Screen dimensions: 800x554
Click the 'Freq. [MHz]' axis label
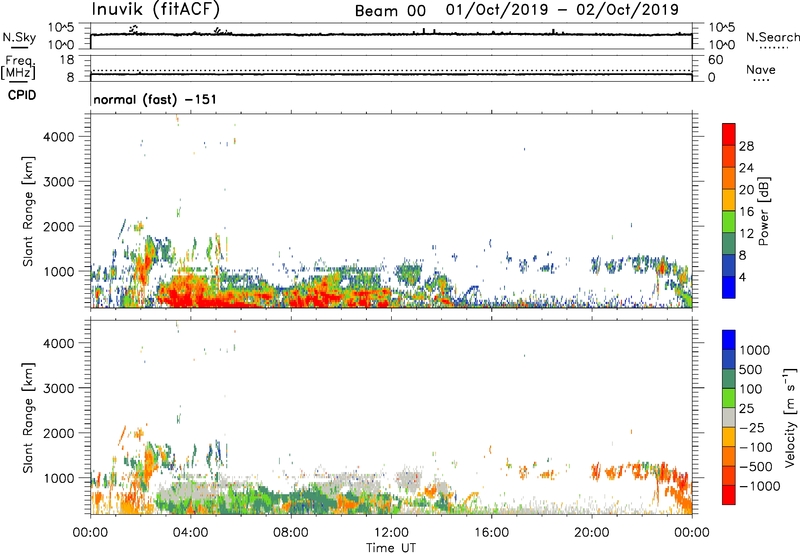(18, 67)
